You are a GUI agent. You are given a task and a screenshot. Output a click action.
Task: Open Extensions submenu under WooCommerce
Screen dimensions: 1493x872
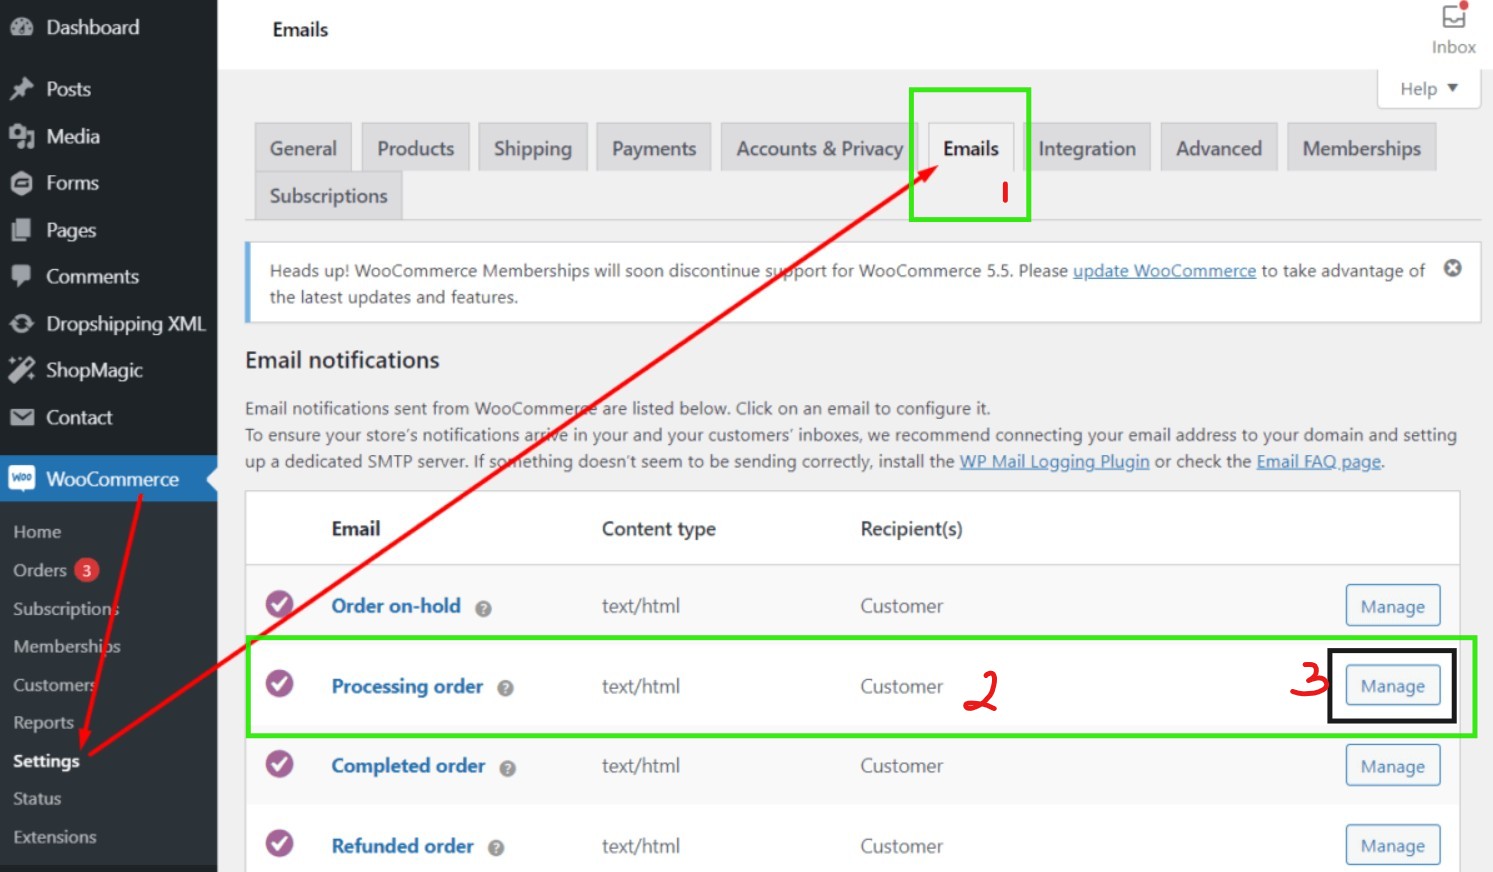click(55, 837)
